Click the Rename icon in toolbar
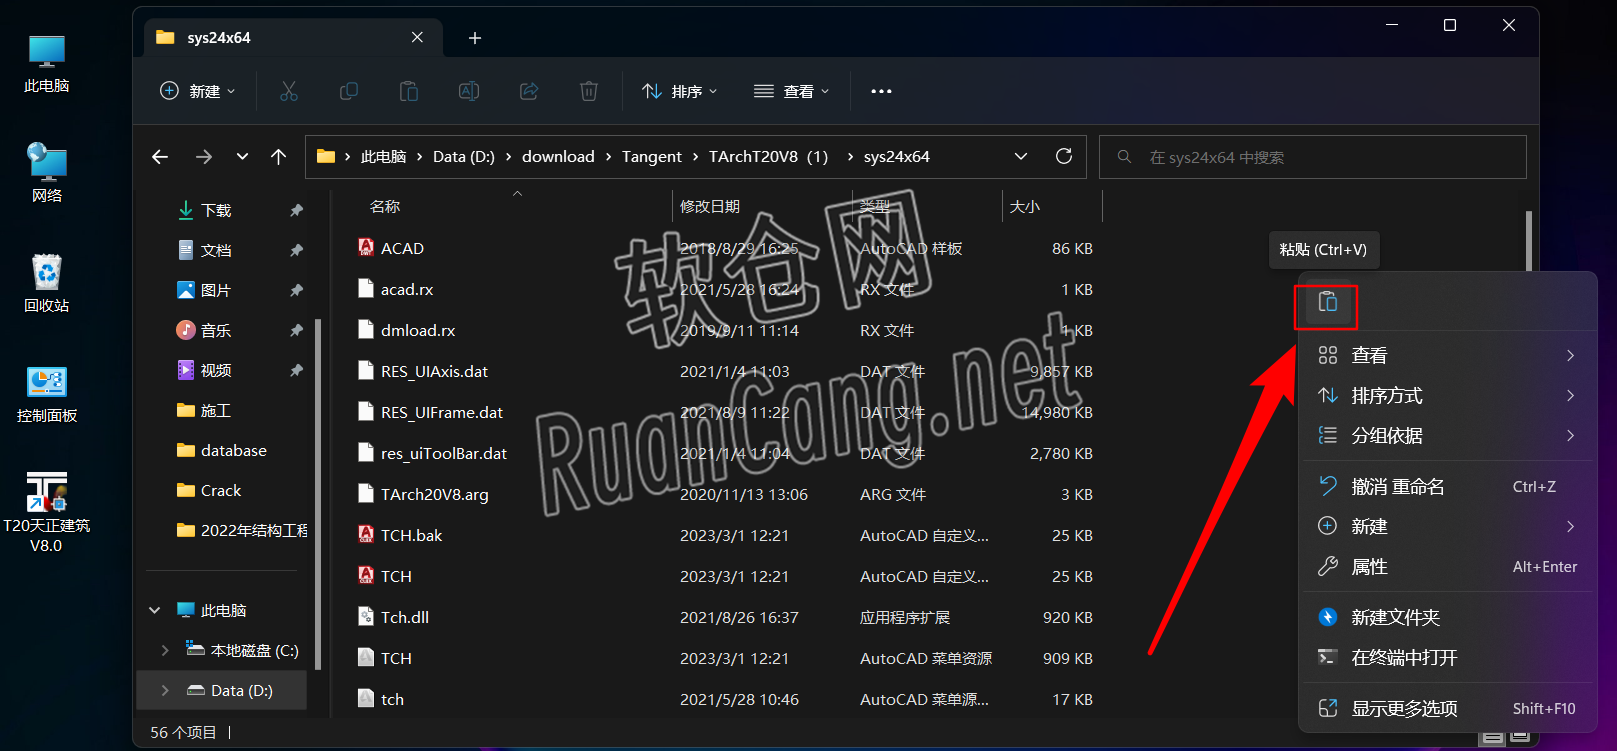The width and height of the screenshot is (1617, 751). click(469, 91)
